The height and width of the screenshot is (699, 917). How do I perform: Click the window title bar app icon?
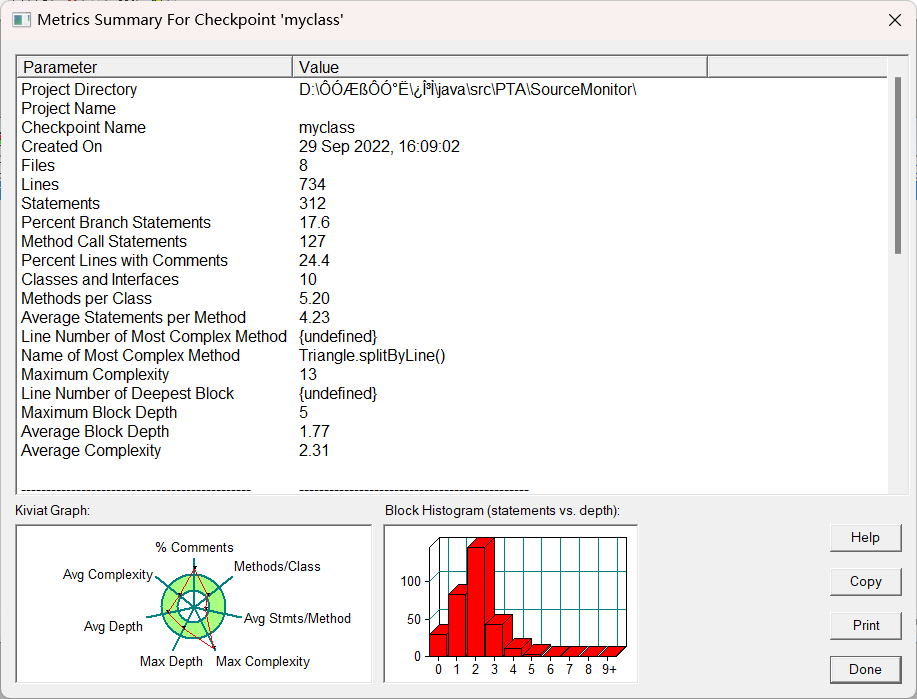[x=22, y=20]
